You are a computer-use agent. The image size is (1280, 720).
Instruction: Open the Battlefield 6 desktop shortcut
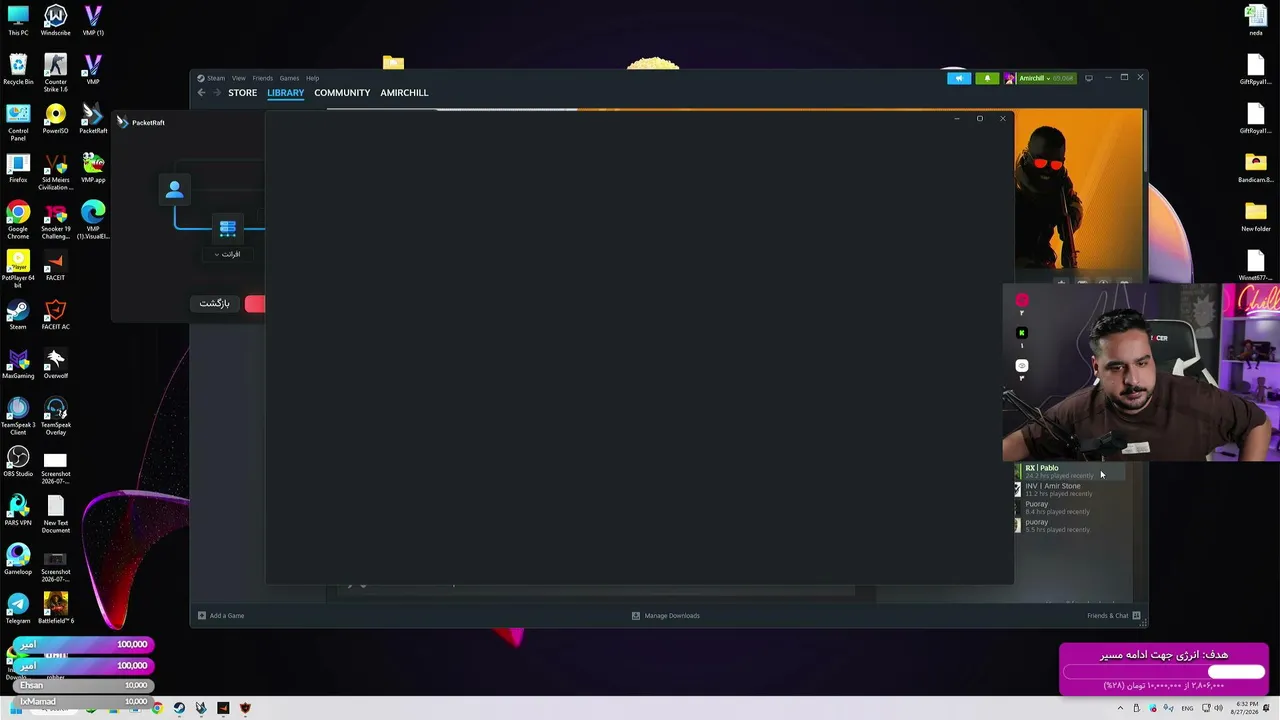click(55, 608)
